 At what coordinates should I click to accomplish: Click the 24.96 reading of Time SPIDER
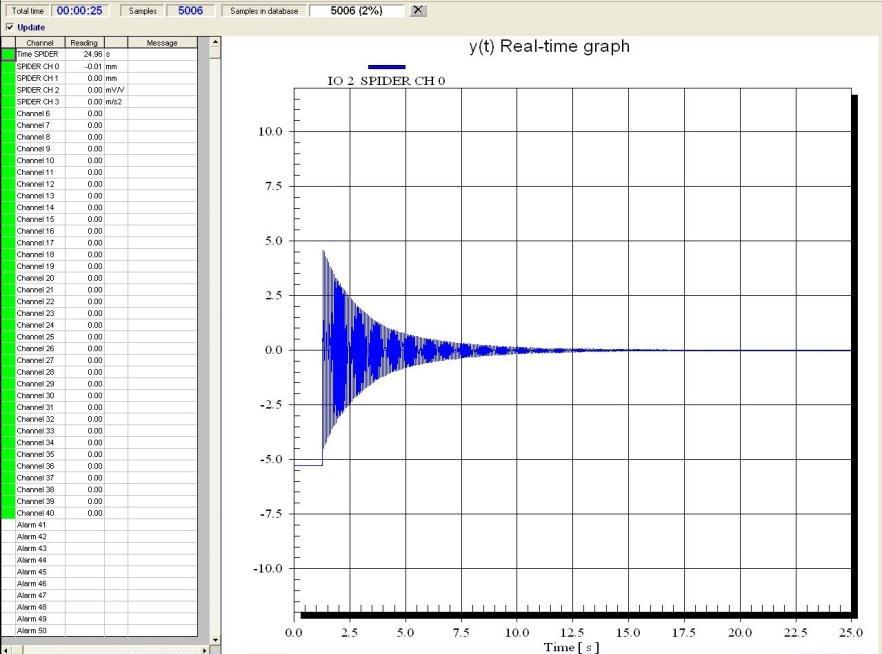click(x=85, y=54)
